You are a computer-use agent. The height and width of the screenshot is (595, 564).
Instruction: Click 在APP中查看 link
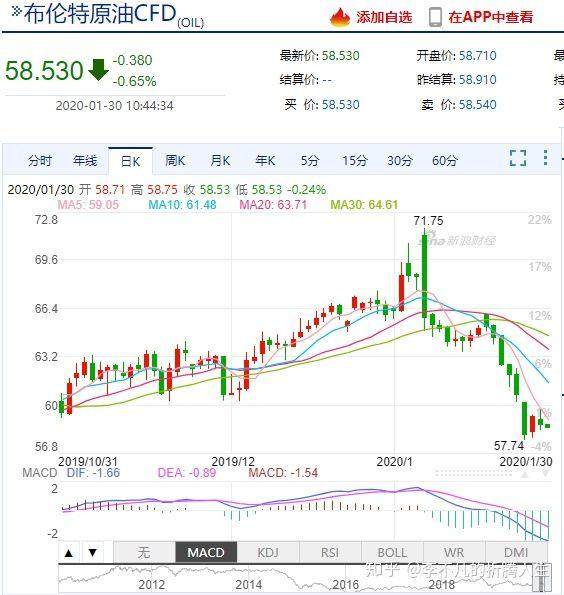point(490,17)
